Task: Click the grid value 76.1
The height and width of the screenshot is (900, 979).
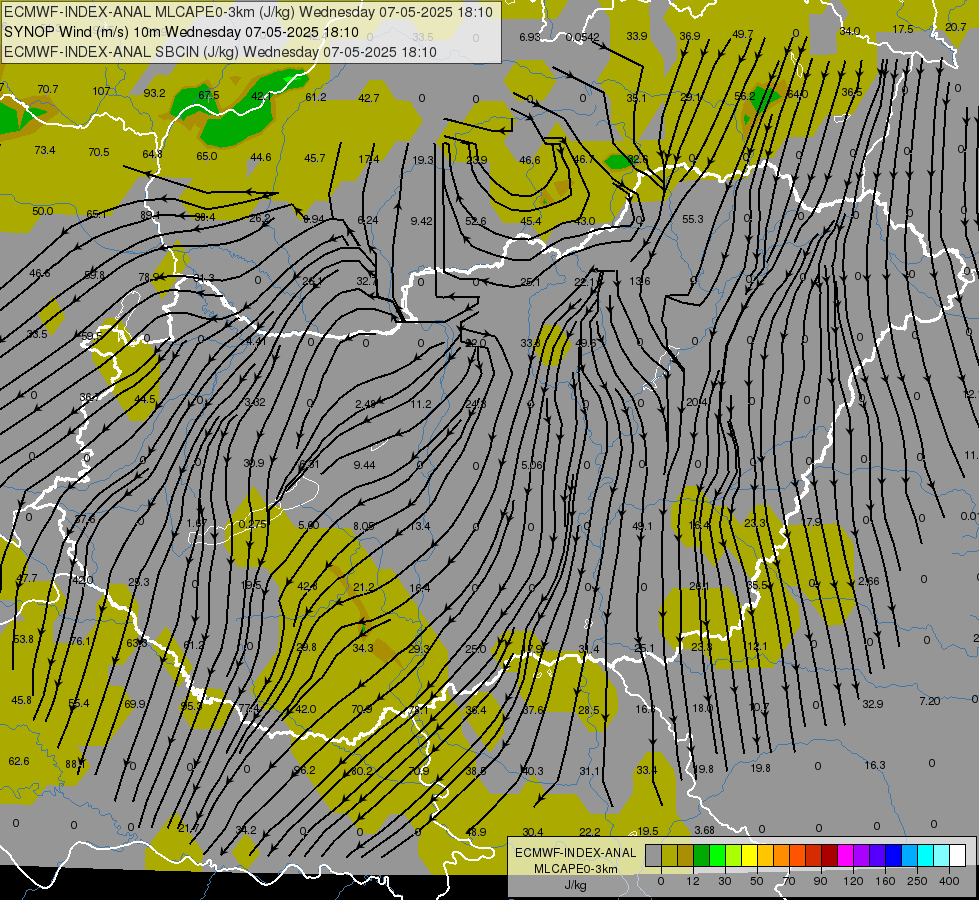Action: coord(80,641)
